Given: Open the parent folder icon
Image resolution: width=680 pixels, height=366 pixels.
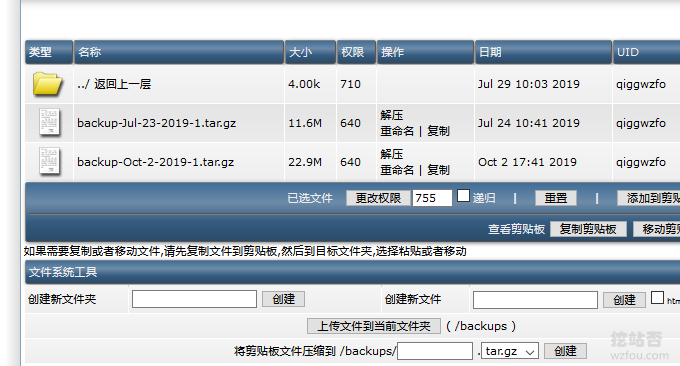Looking at the screenshot, I should (47, 84).
